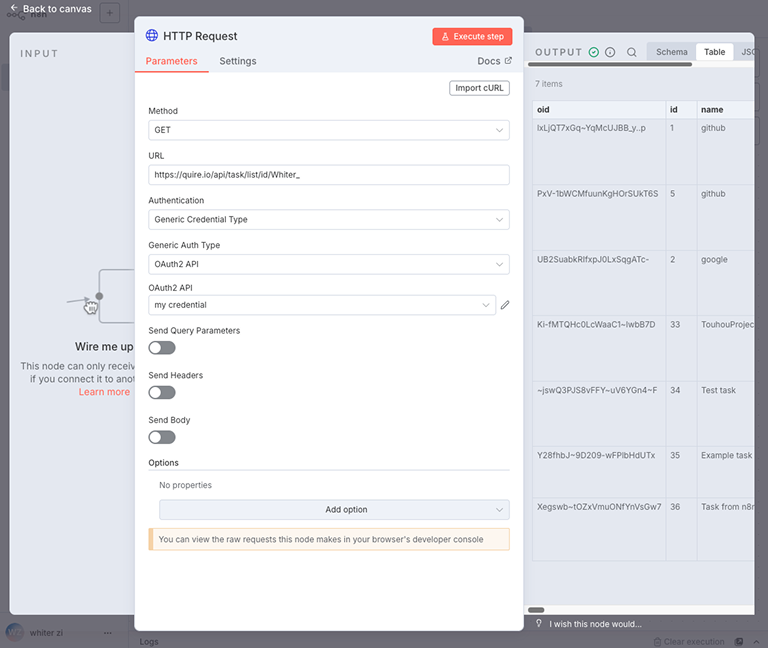Click the Output horizontal scrollbar at the bottom
The width and height of the screenshot is (768, 648).
[537, 610]
